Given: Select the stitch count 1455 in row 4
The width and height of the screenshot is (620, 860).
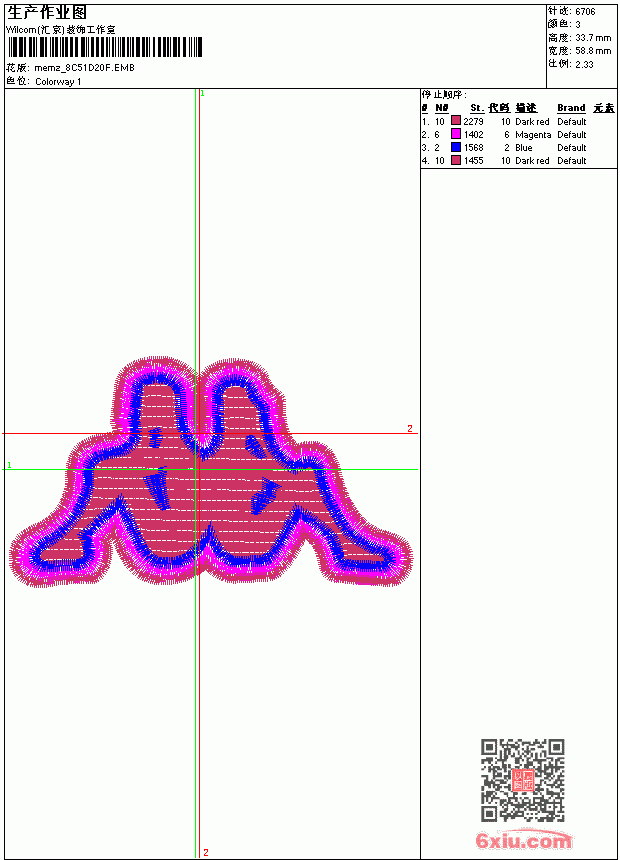Looking at the screenshot, I should [474, 161].
